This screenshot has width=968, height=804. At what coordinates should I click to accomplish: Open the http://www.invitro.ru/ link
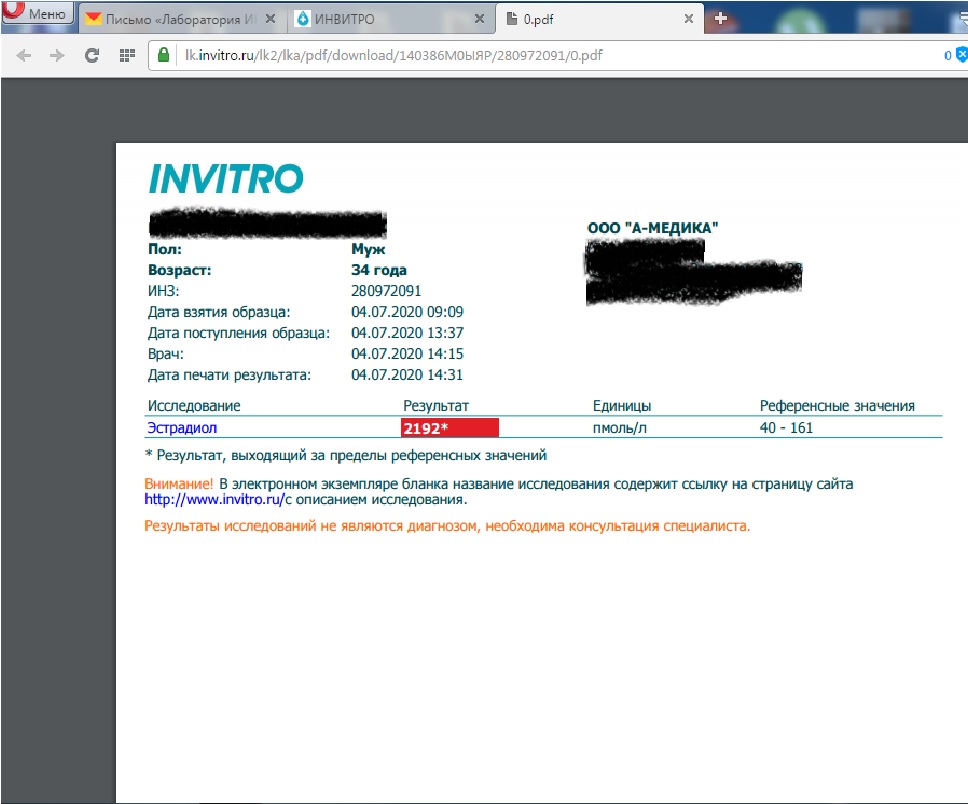coord(214,500)
